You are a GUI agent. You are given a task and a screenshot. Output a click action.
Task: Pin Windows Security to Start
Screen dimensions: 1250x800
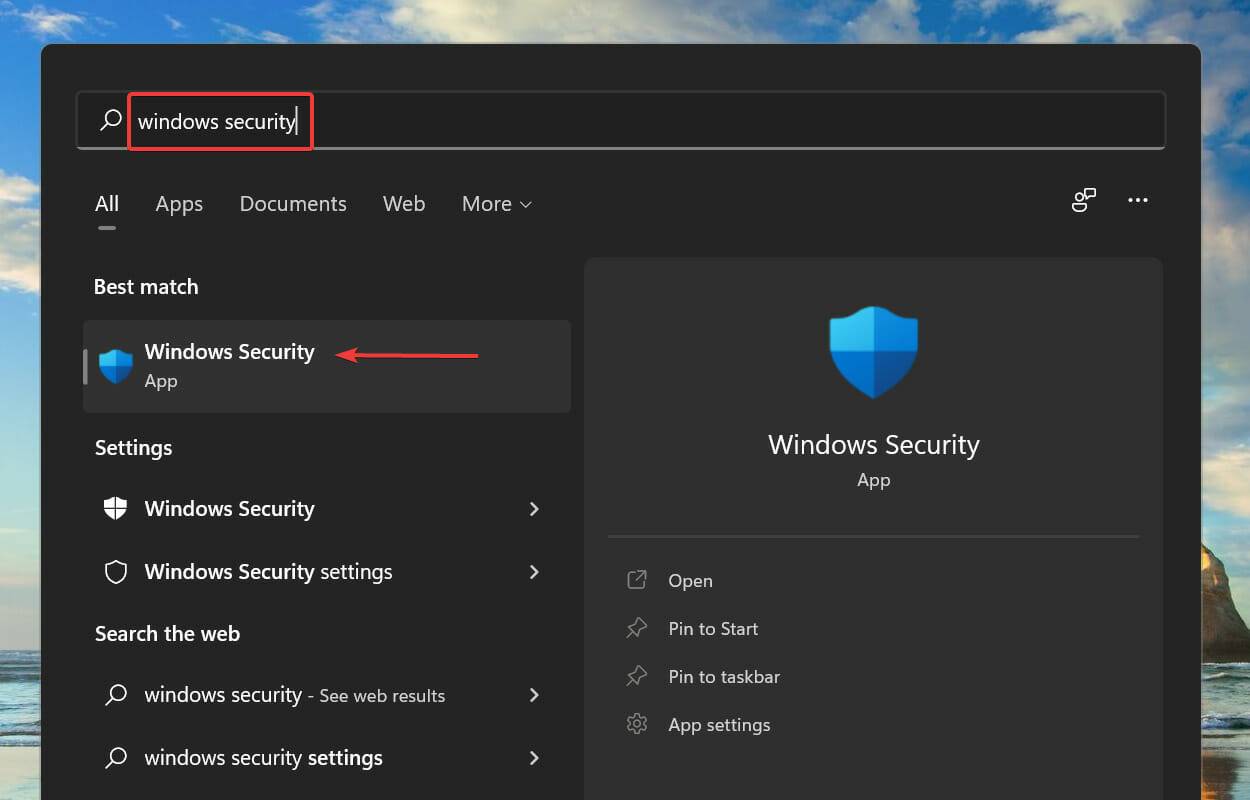point(712,628)
